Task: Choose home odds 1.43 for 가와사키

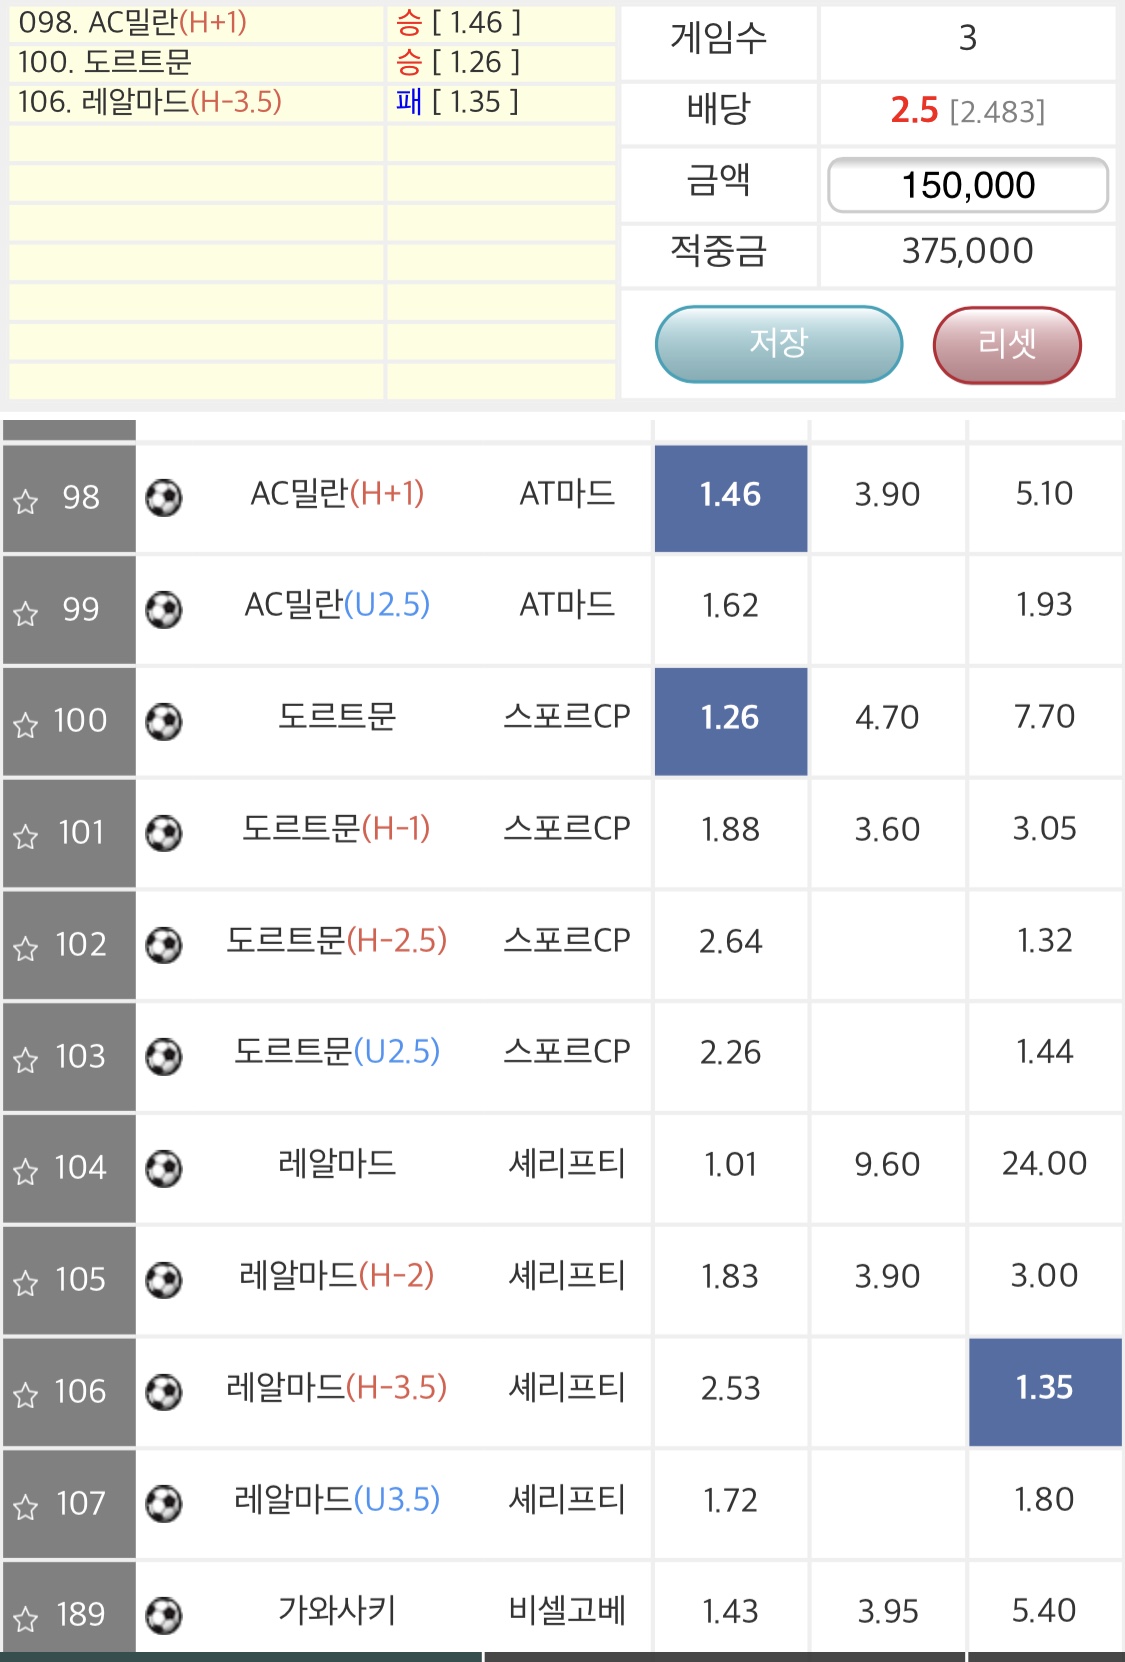Action: (730, 1612)
